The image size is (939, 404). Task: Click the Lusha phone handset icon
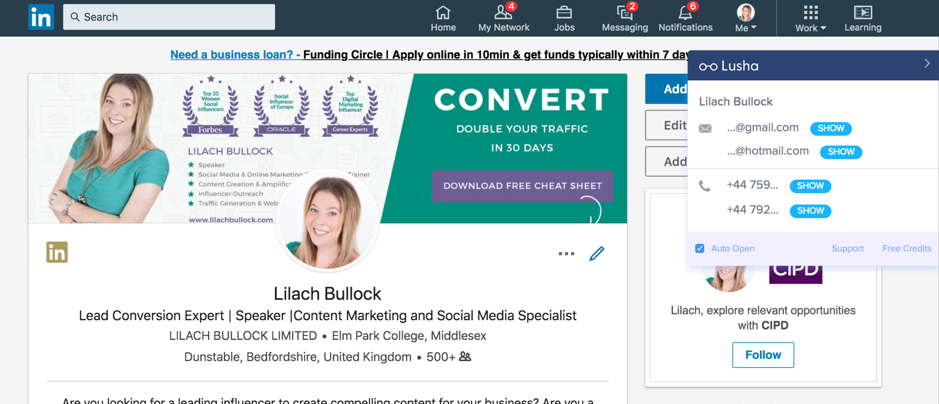(705, 186)
